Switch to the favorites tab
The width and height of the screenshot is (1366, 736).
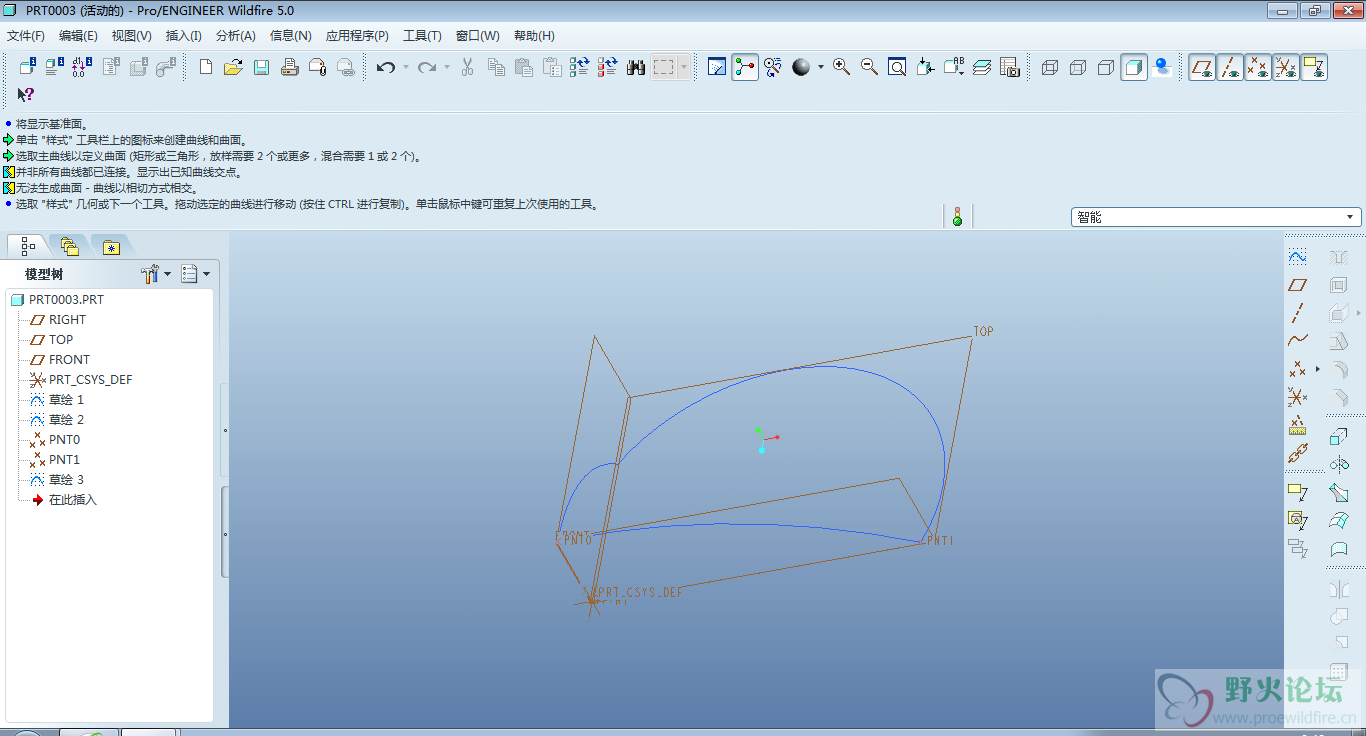(111, 246)
